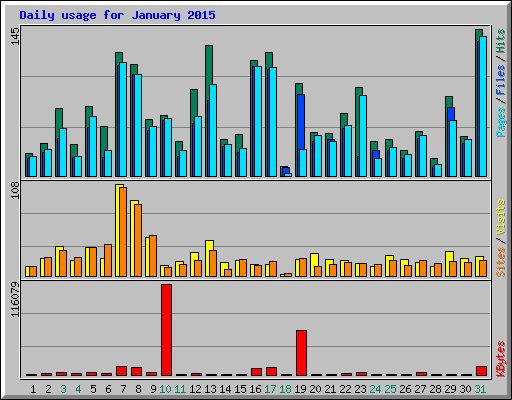Click the 'Visits' legend label
The width and height of the screenshot is (512, 400).
pos(501,217)
